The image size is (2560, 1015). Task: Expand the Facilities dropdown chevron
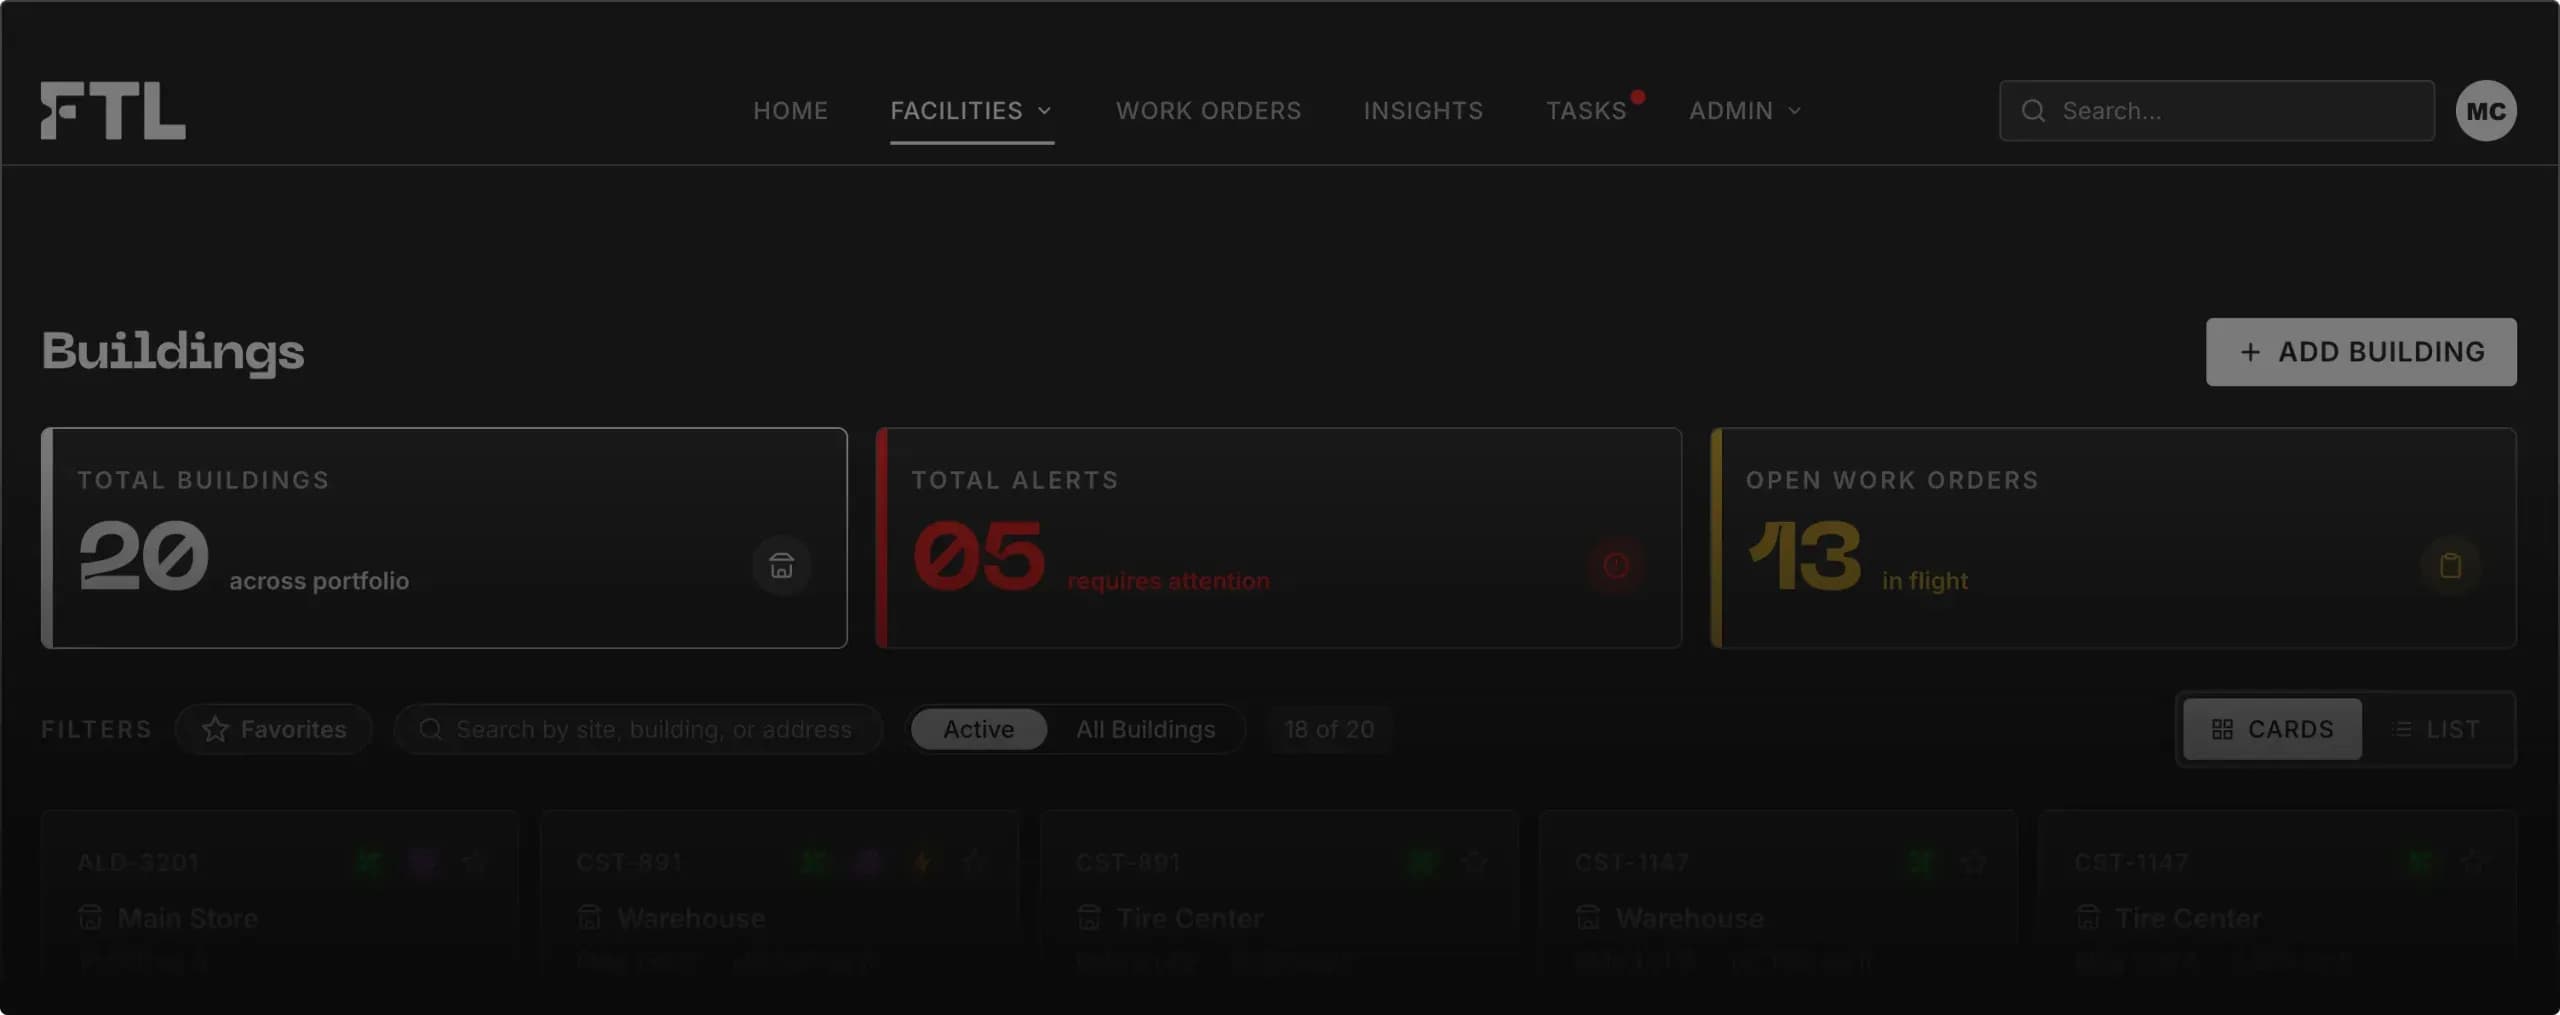1044,111
